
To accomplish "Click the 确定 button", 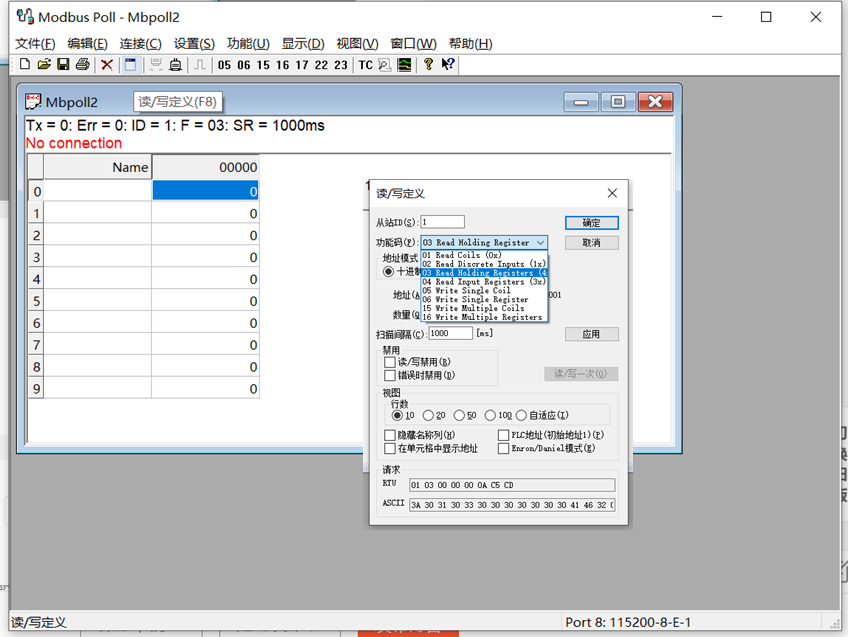I will click(591, 222).
